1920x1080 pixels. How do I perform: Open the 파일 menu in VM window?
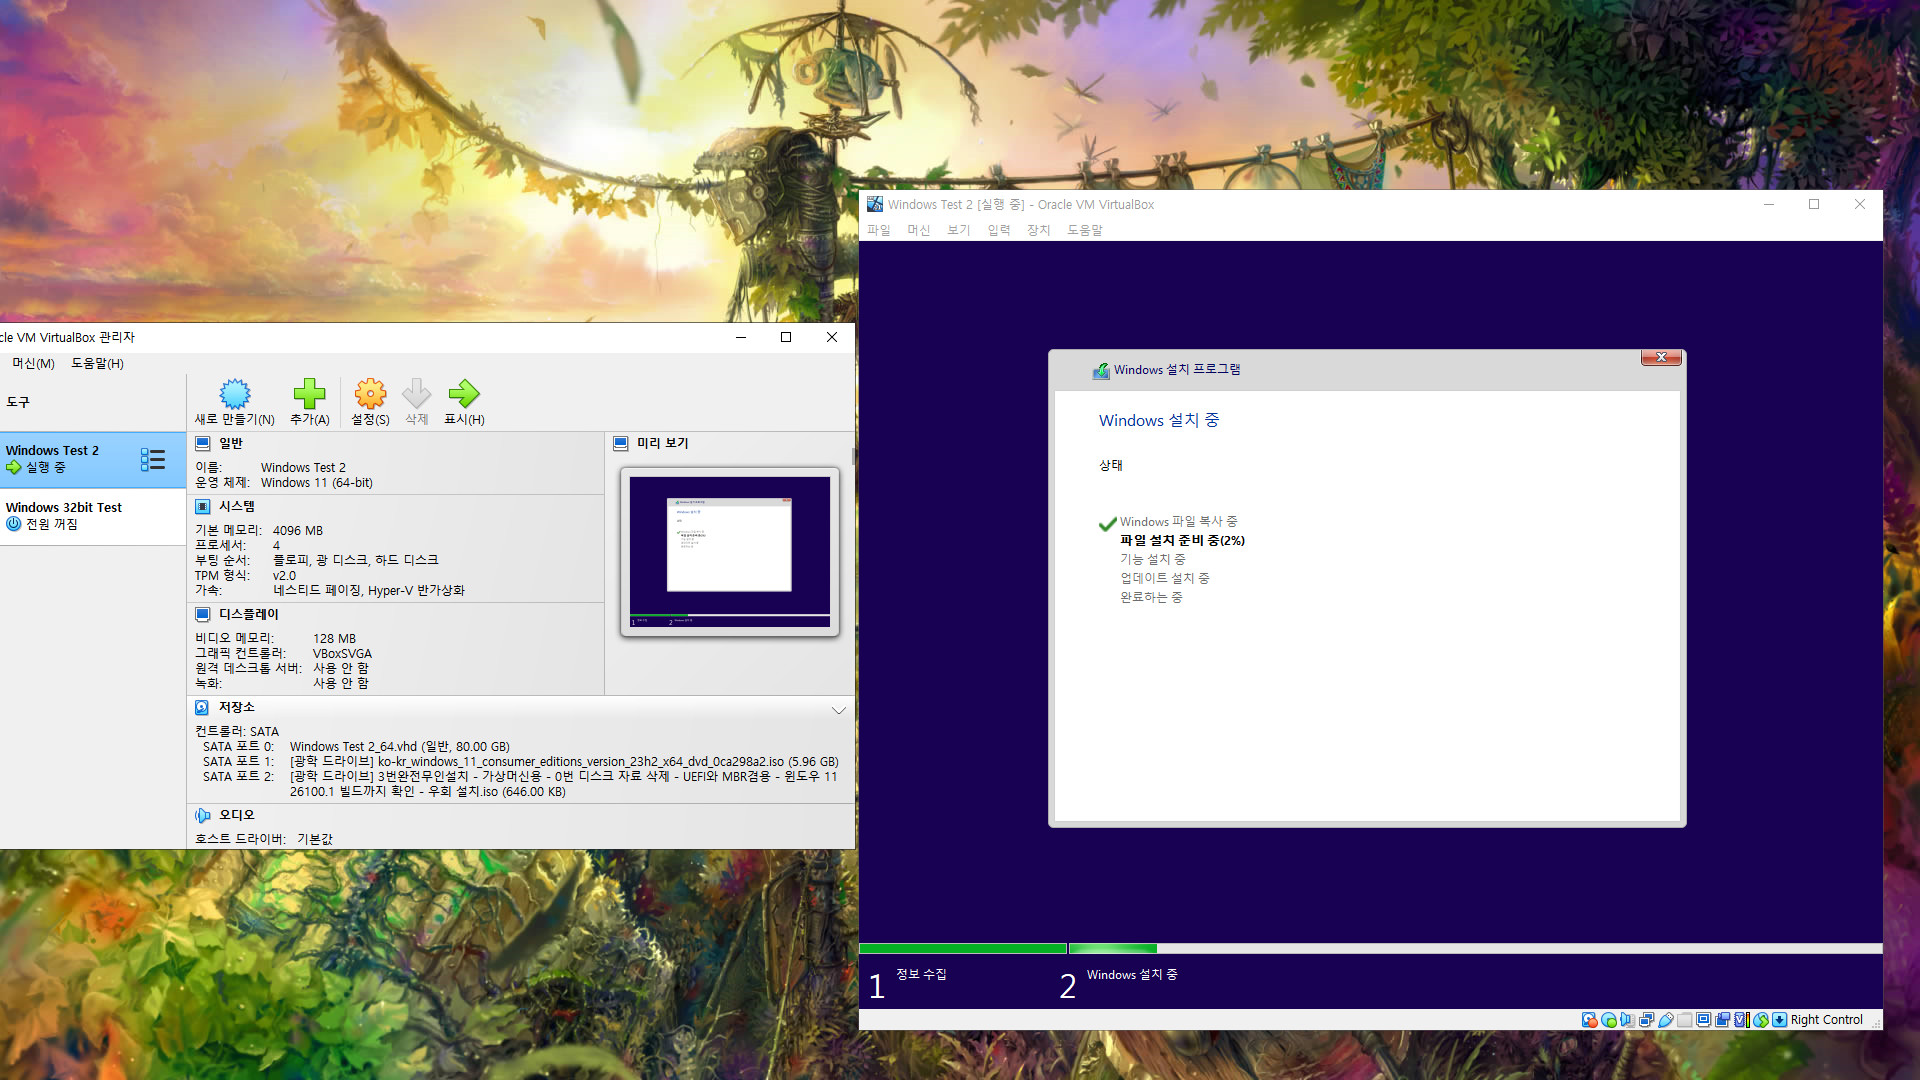pos(881,229)
